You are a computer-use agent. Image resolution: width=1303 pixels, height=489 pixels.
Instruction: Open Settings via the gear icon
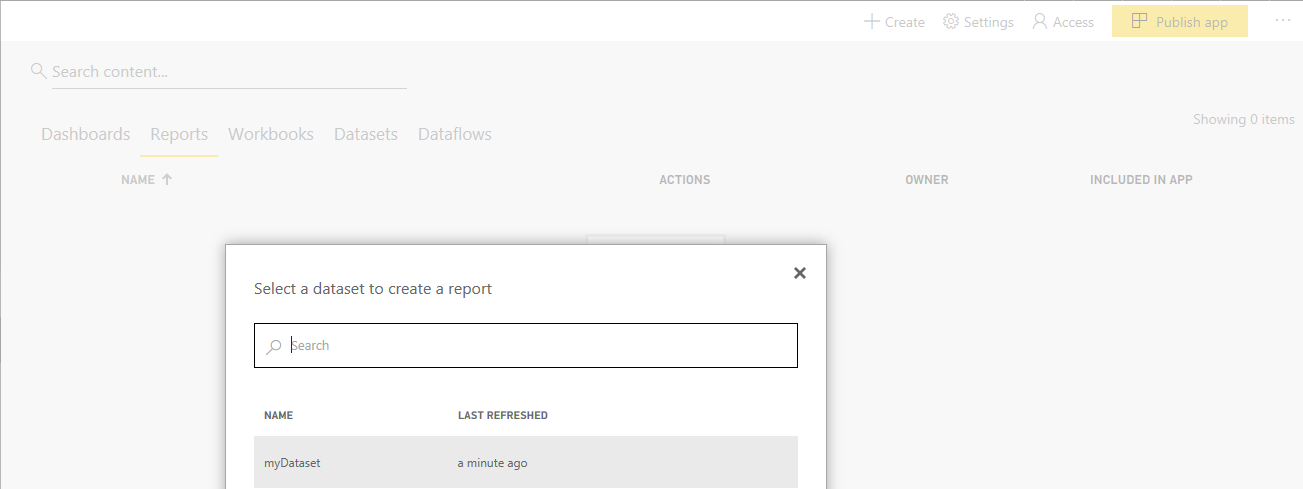951,22
